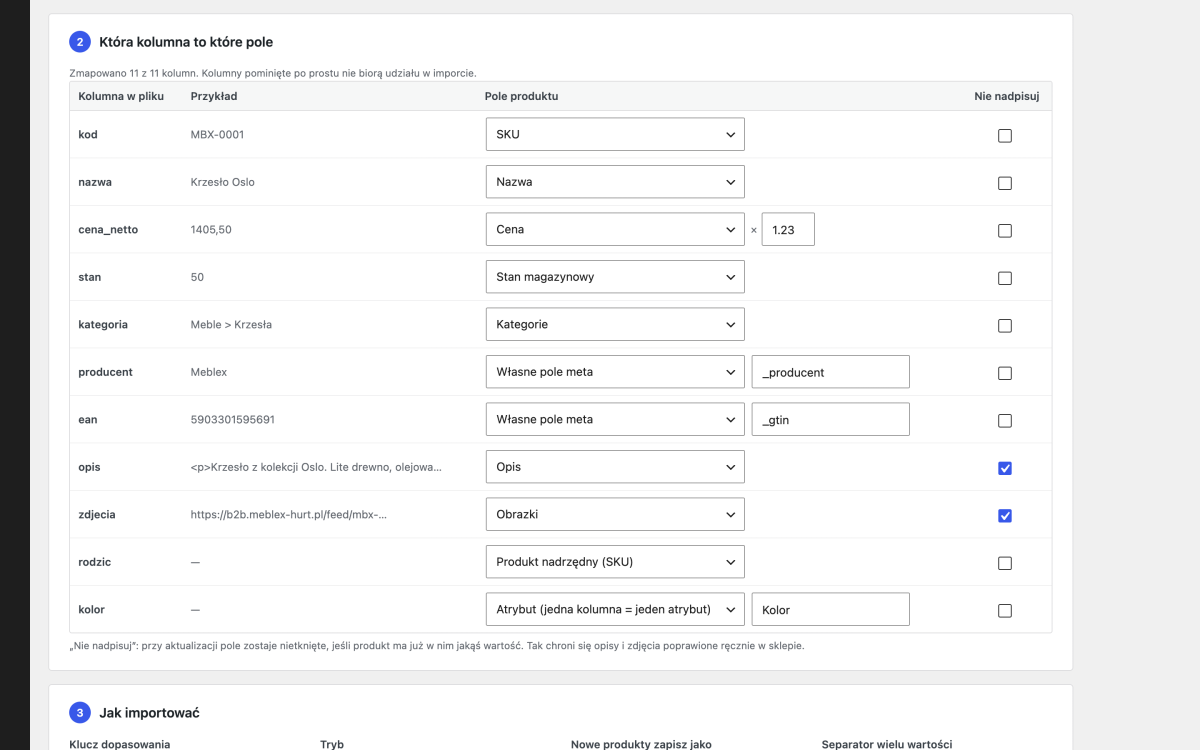Click the Pole produktu column header
The height and width of the screenshot is (750, 1200).
coord(521,96)
